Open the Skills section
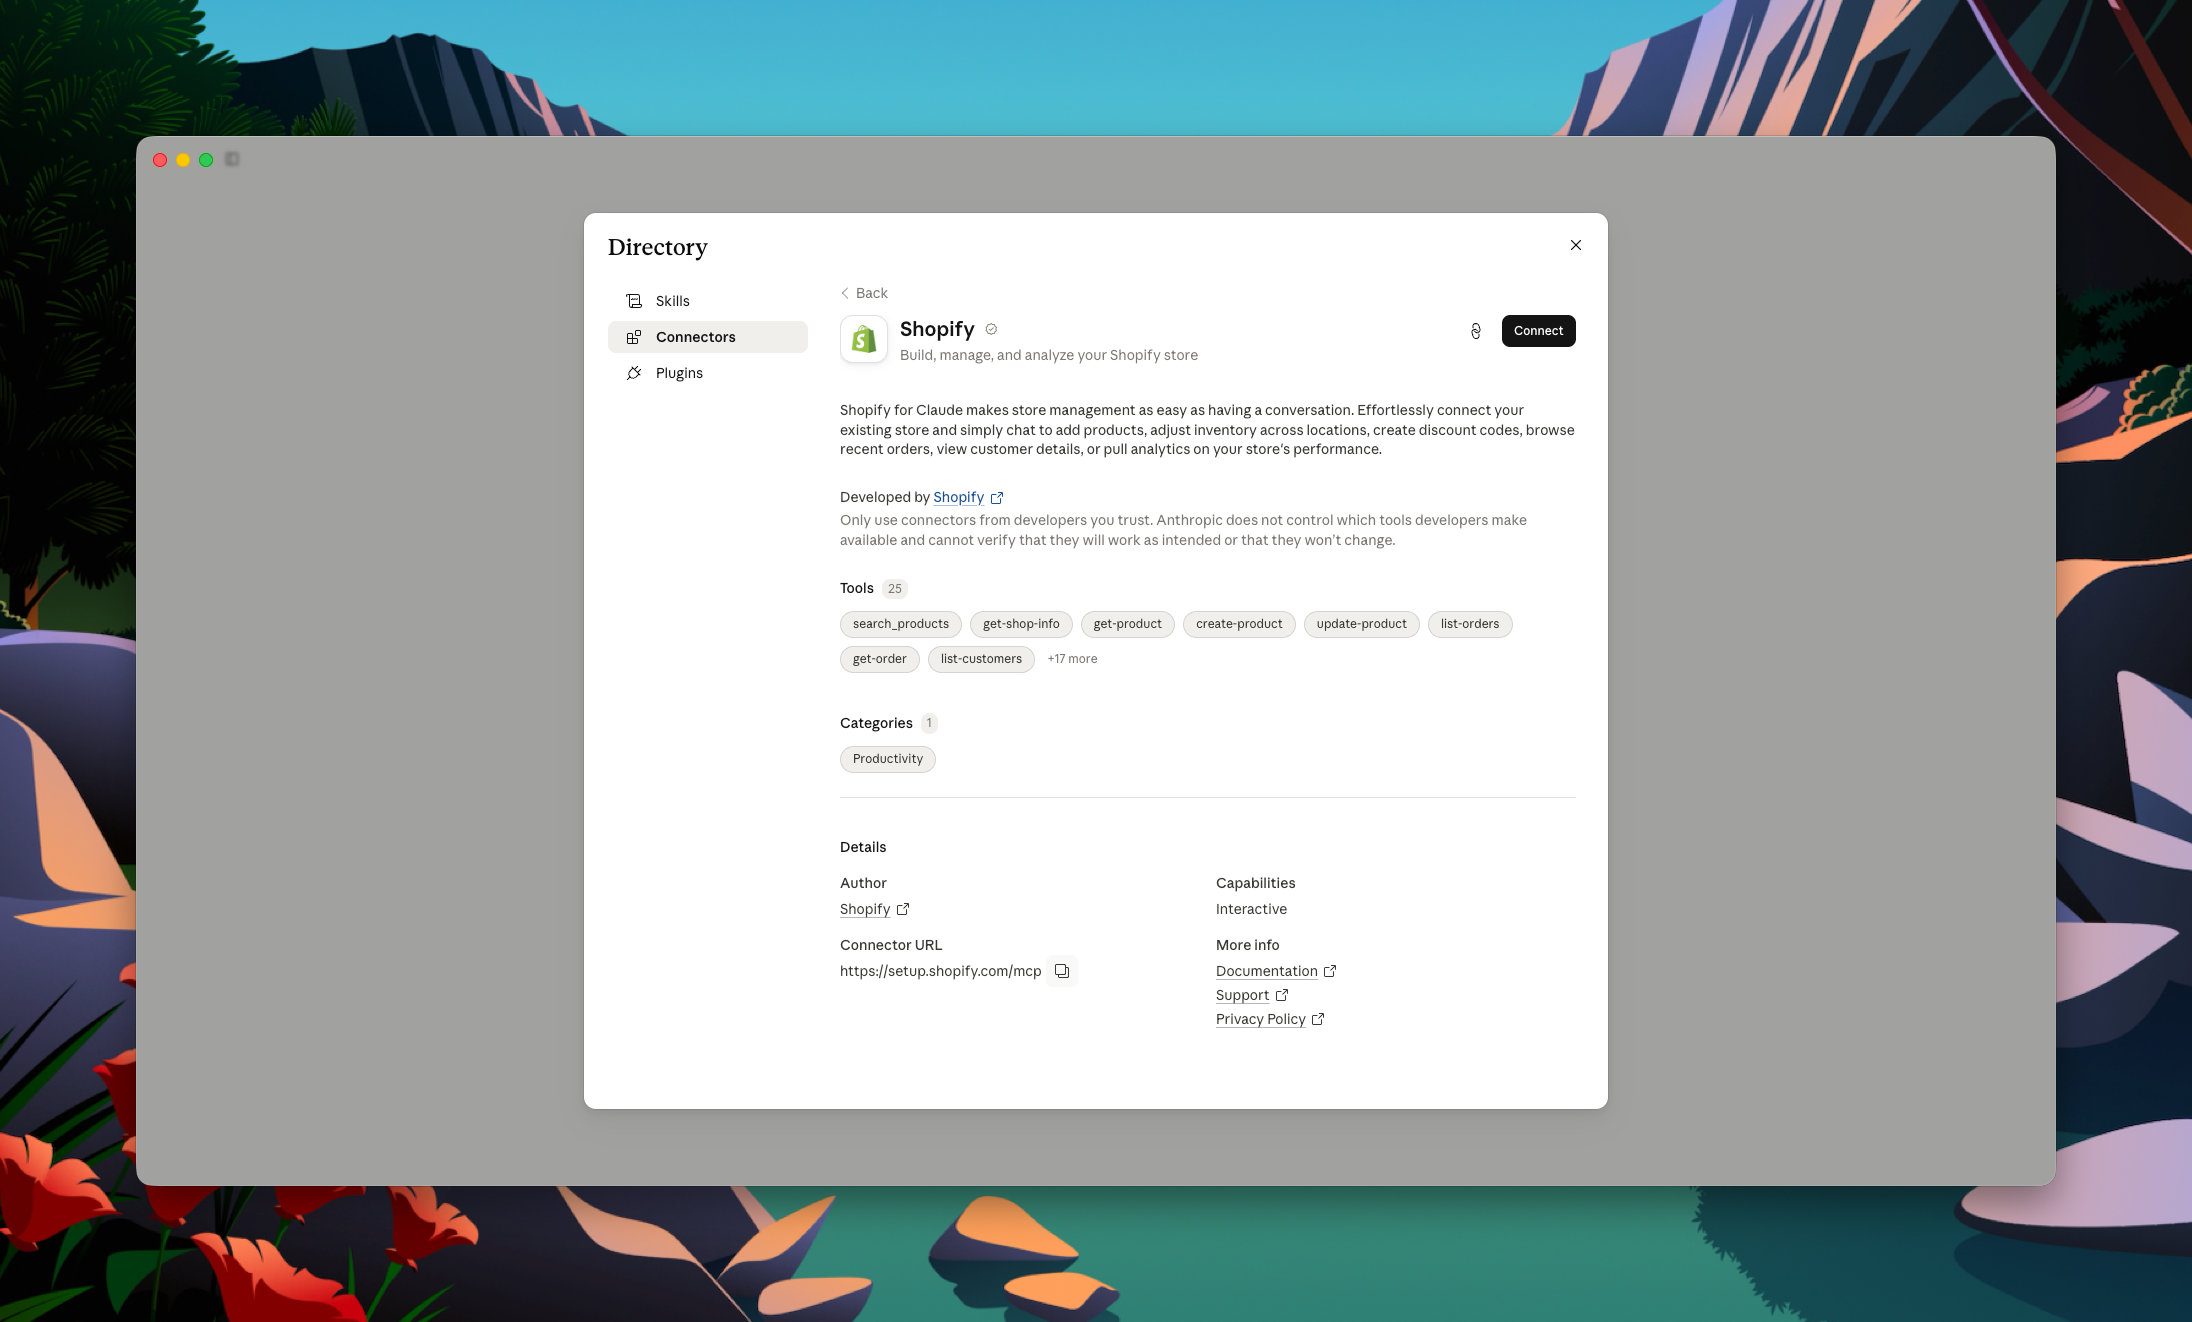The width and height of the screenshot is (2192, 1322). coord(707,301)
